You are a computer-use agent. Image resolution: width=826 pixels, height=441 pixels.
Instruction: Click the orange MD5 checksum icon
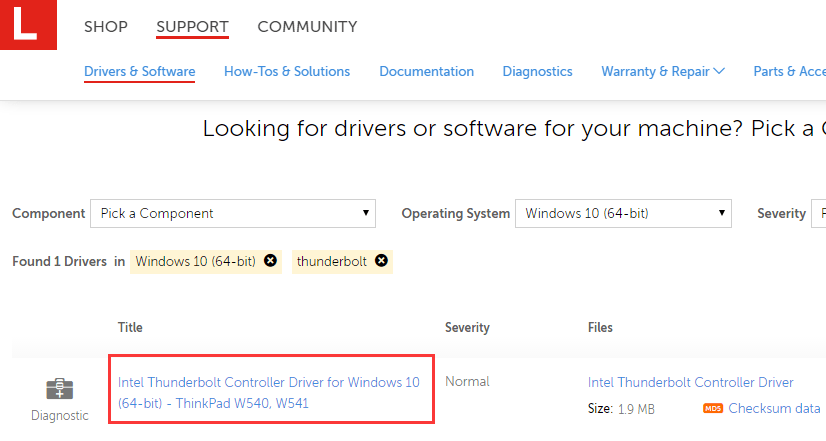713,408
